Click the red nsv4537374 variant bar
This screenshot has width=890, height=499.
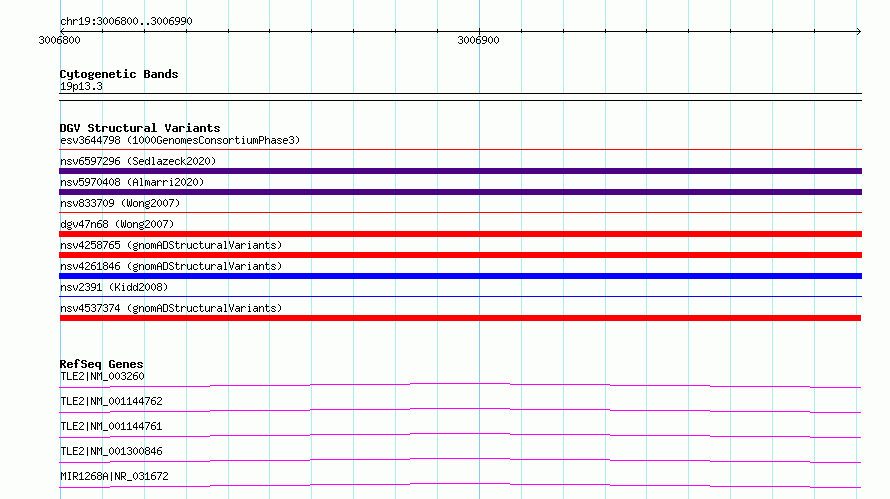tap(460, 318)
